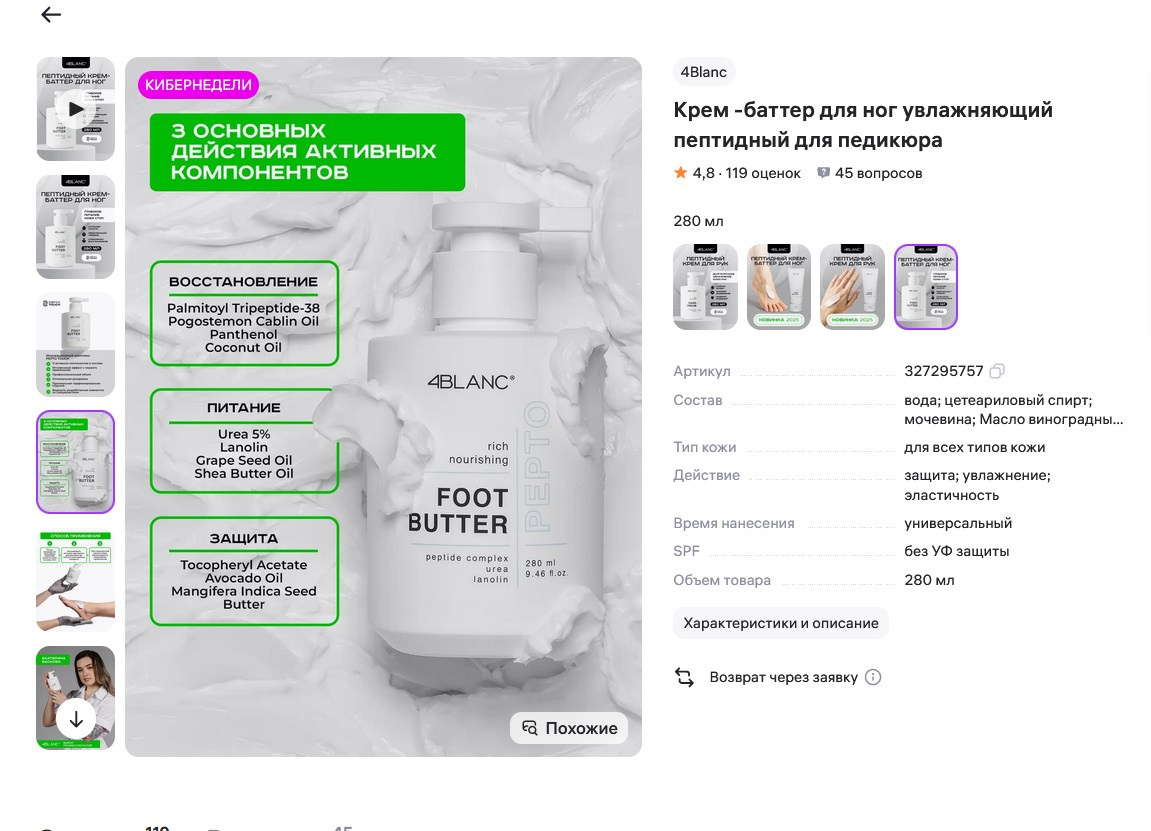Open the 45 вопросов link
Screen dimensions: 1151x831
pos(878,173)
